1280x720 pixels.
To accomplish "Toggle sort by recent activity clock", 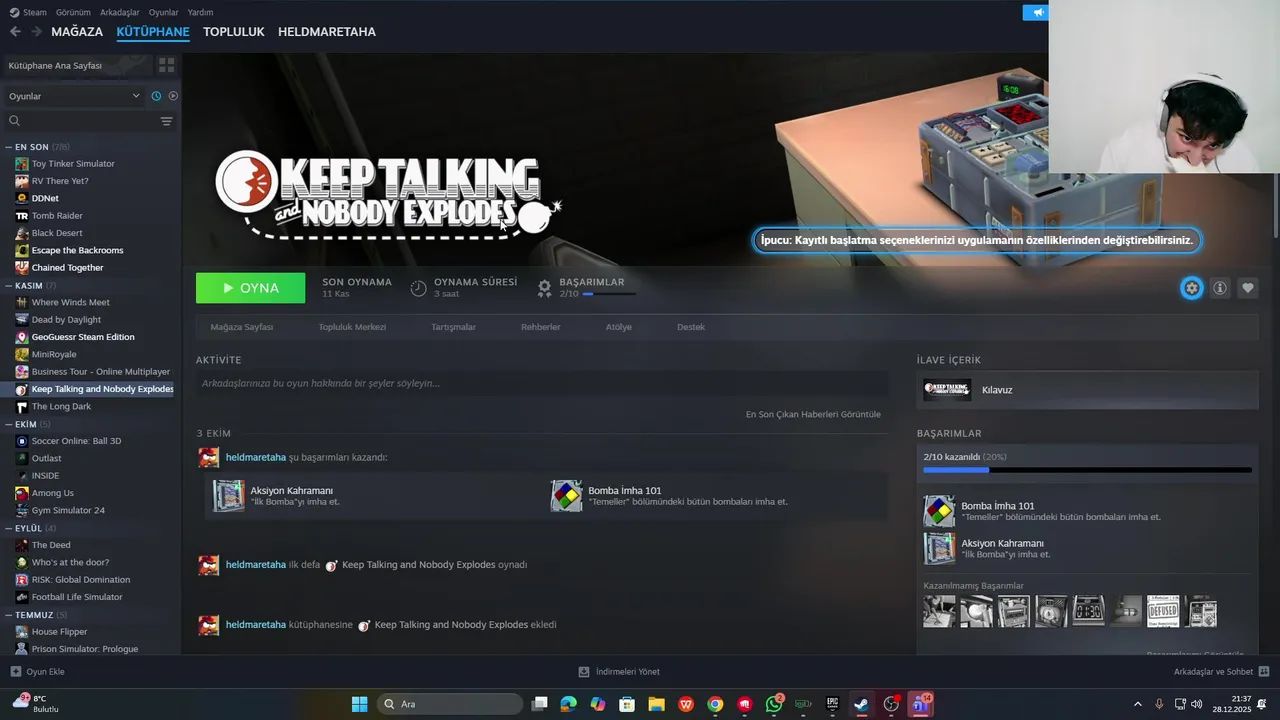I will click(x=156, y=96).
